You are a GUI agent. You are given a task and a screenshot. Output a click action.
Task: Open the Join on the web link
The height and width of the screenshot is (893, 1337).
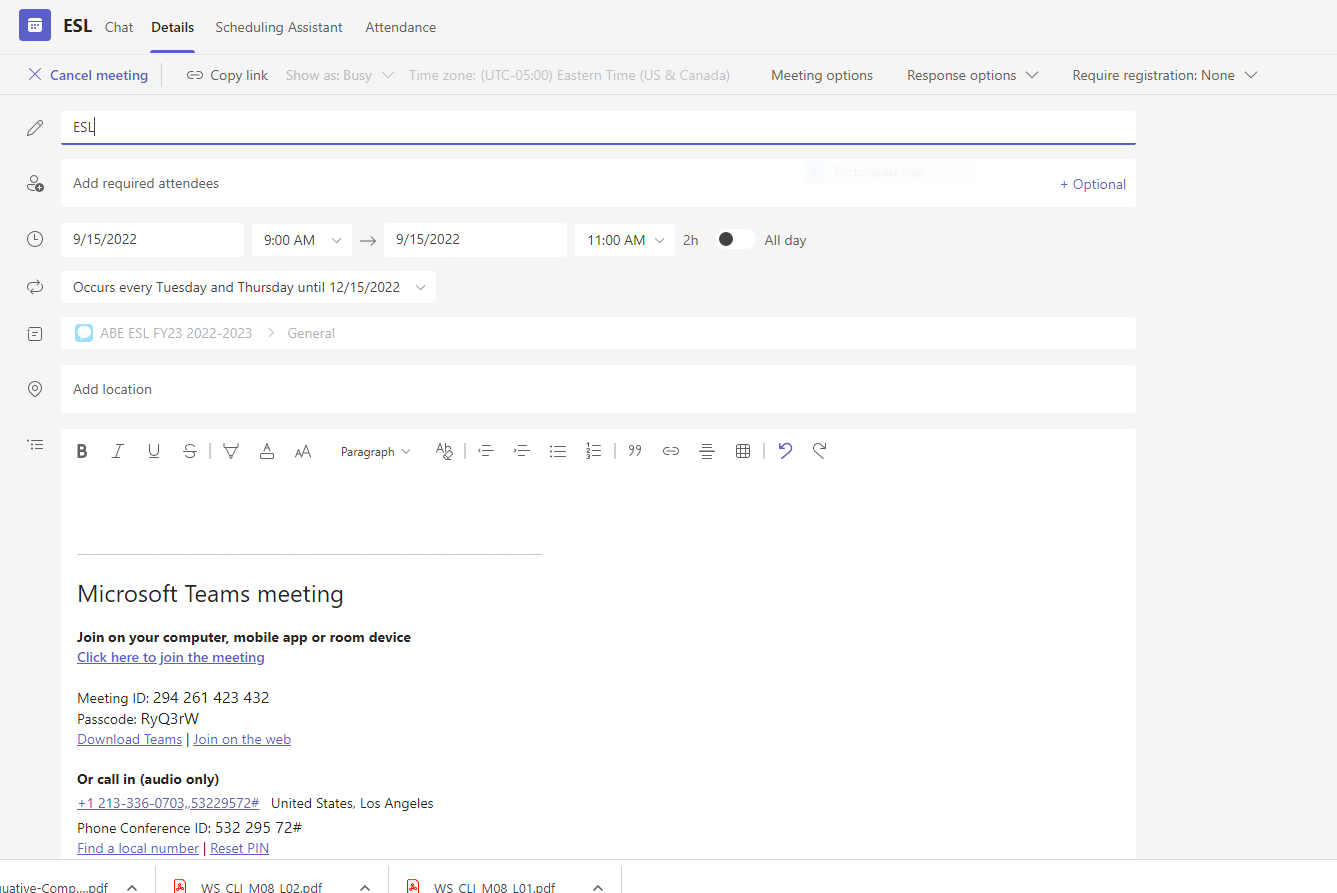click(242, 739)
